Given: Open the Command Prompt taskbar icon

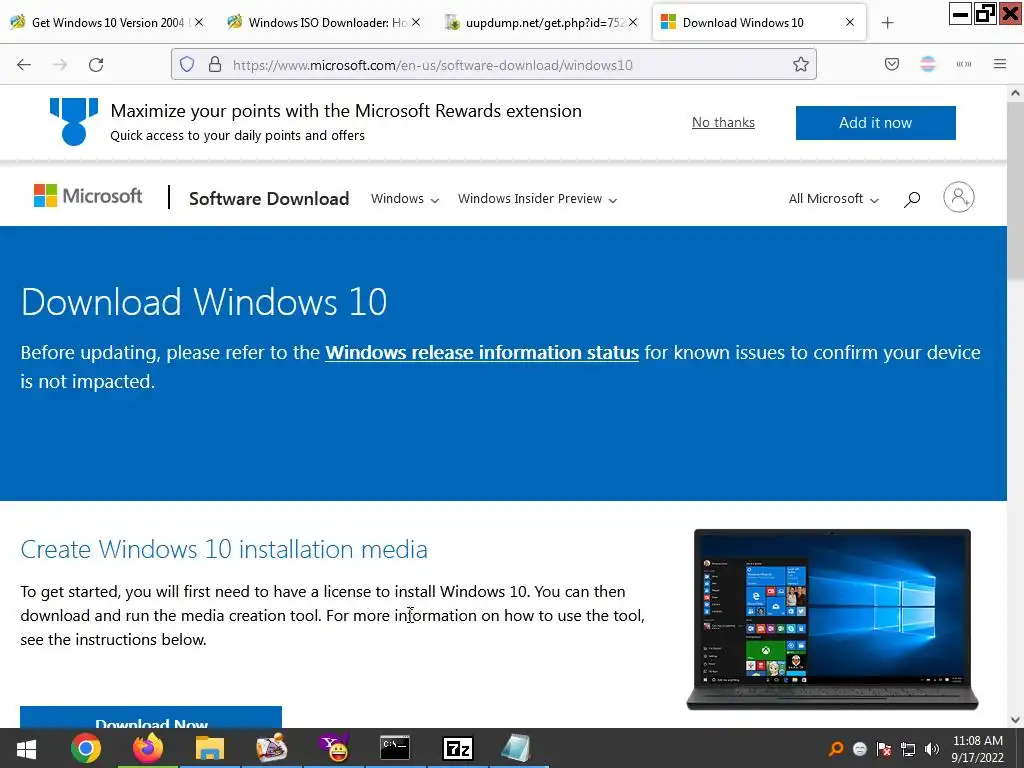Looking at the screenshot, I should click(x=395, y=748).
